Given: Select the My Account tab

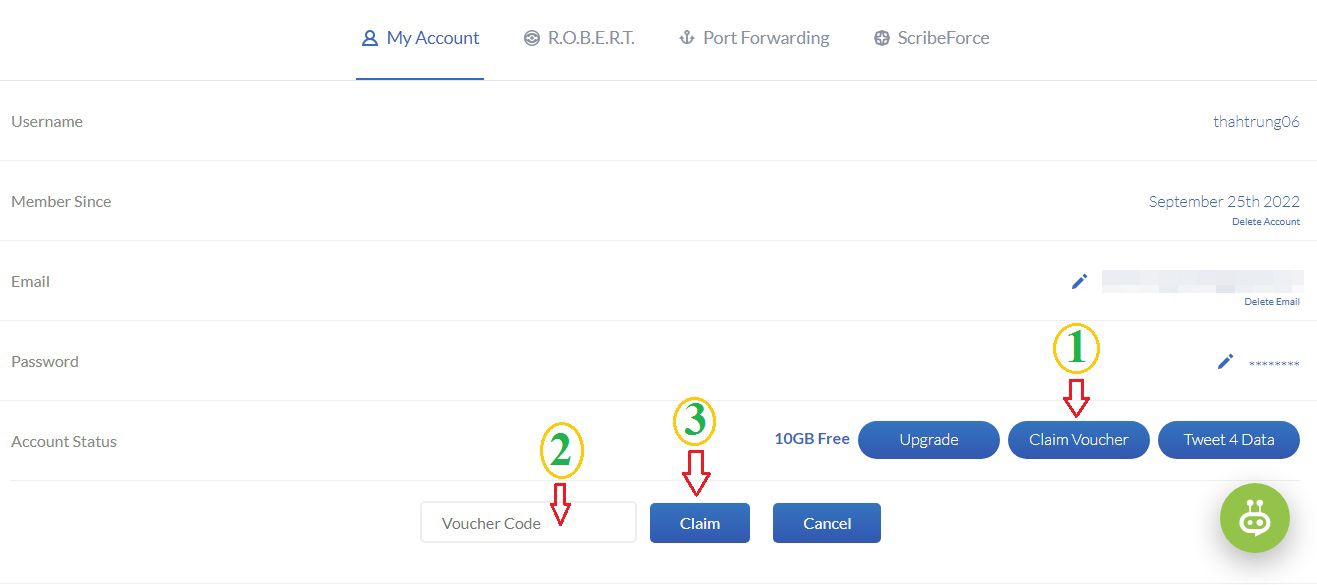Looking at the screenshot, I should (x=420, y=38).
